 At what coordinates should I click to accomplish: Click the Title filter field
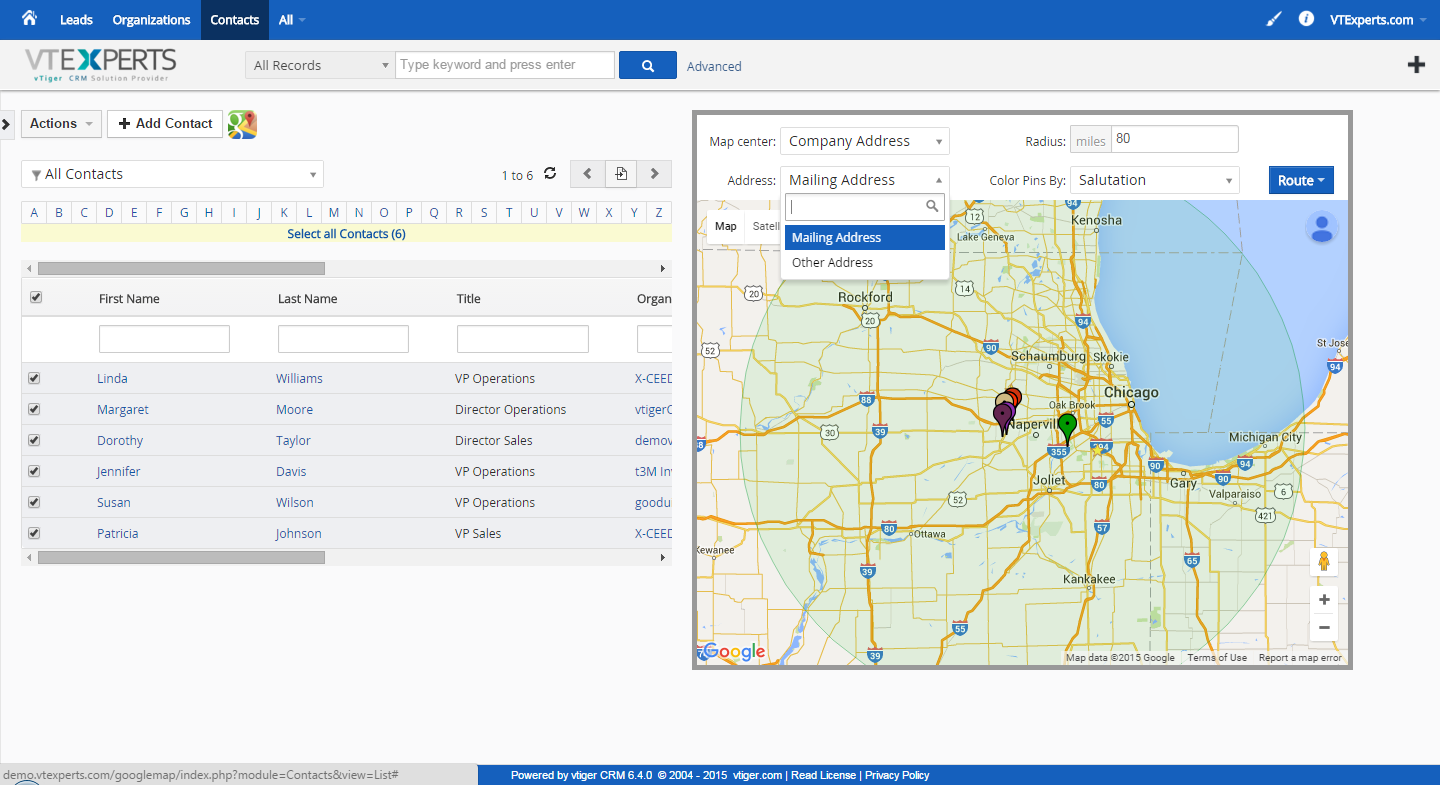point(522,339)
